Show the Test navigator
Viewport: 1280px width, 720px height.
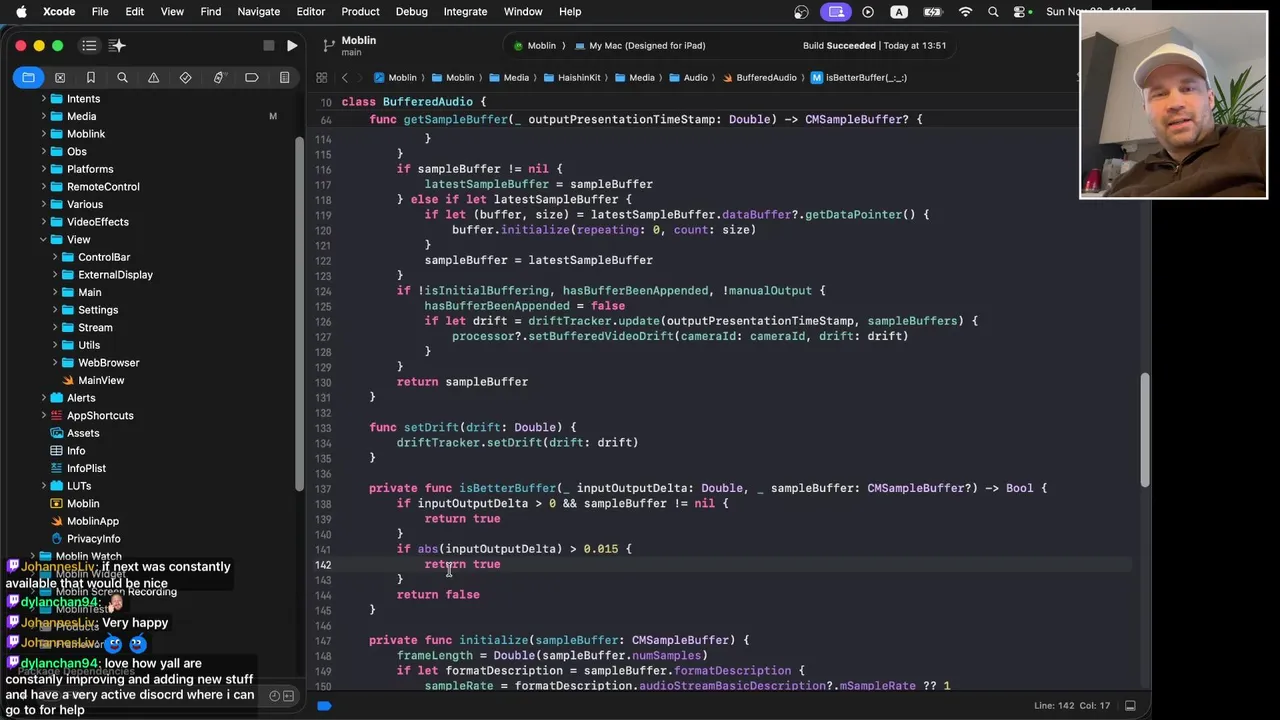point(186,77)
